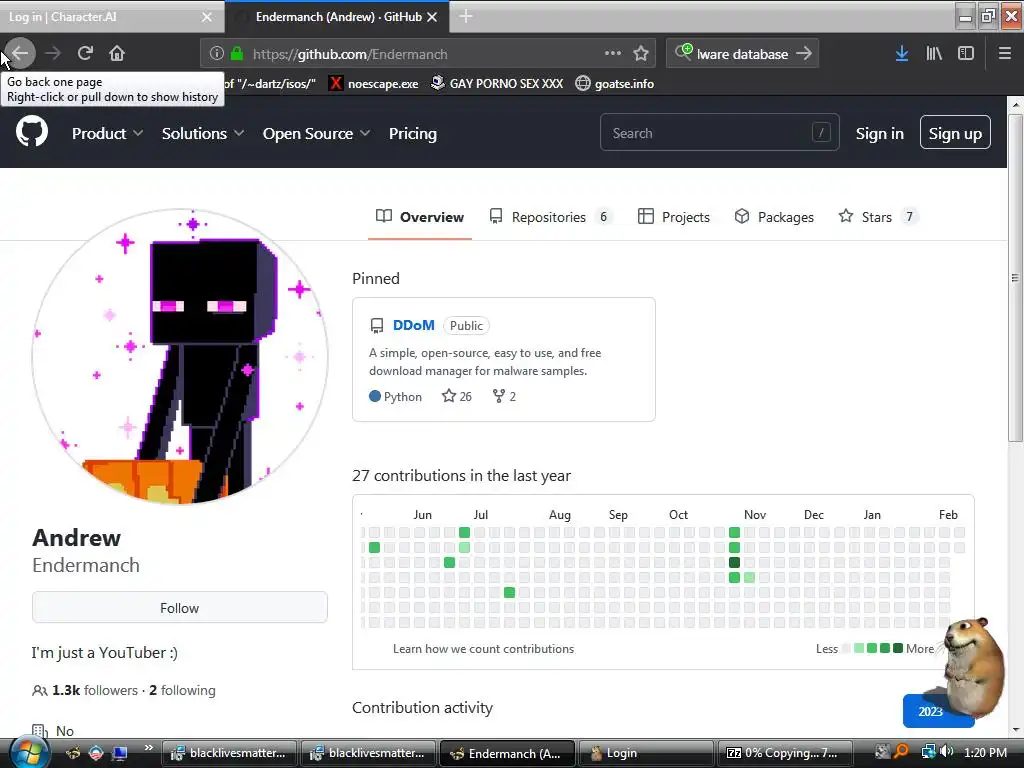Click the Sign up button

(x=955, y=133)
